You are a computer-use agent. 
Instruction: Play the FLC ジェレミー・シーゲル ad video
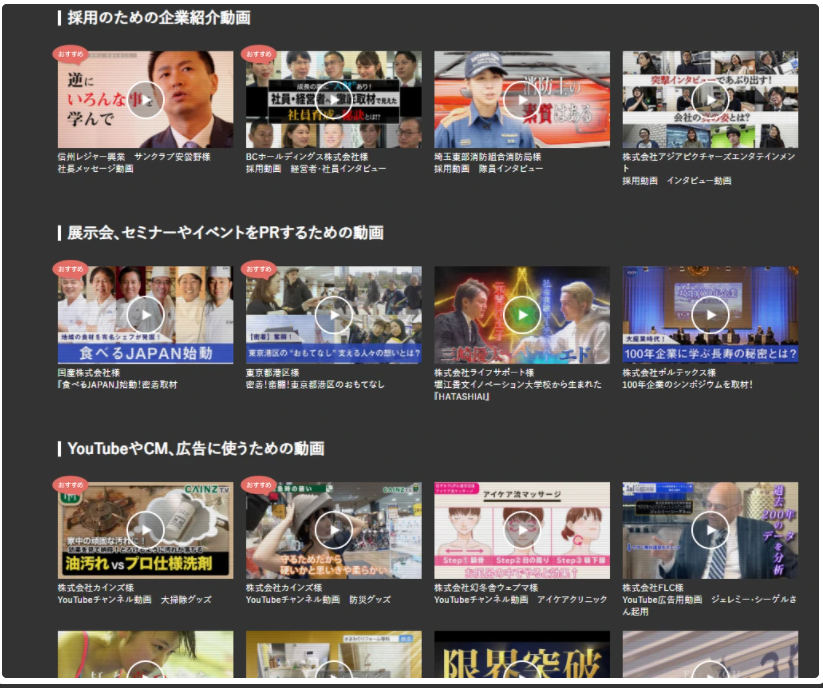pyautogui.click(x=710, y=530)
